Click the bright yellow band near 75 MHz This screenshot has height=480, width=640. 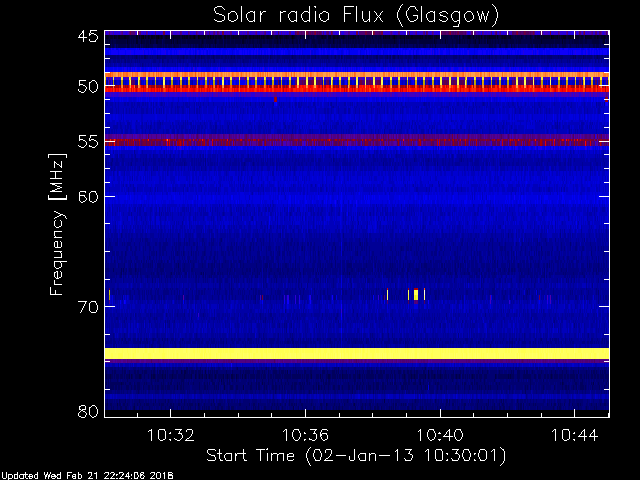tap(357, 353)
